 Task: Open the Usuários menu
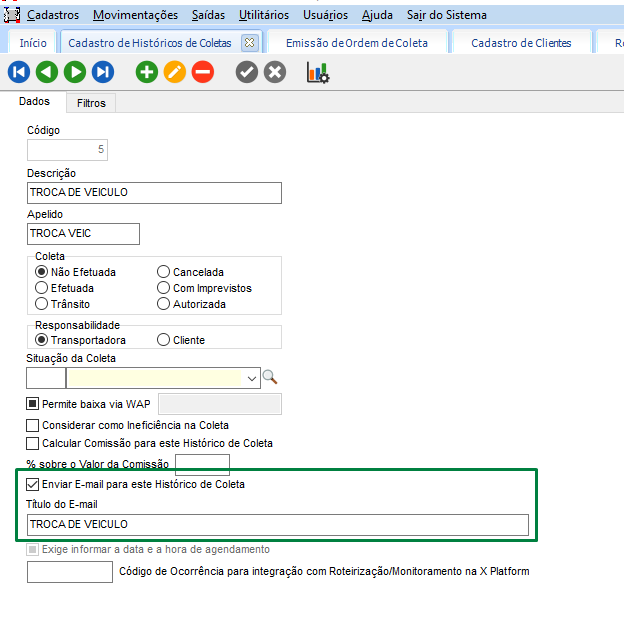[325, 15]
